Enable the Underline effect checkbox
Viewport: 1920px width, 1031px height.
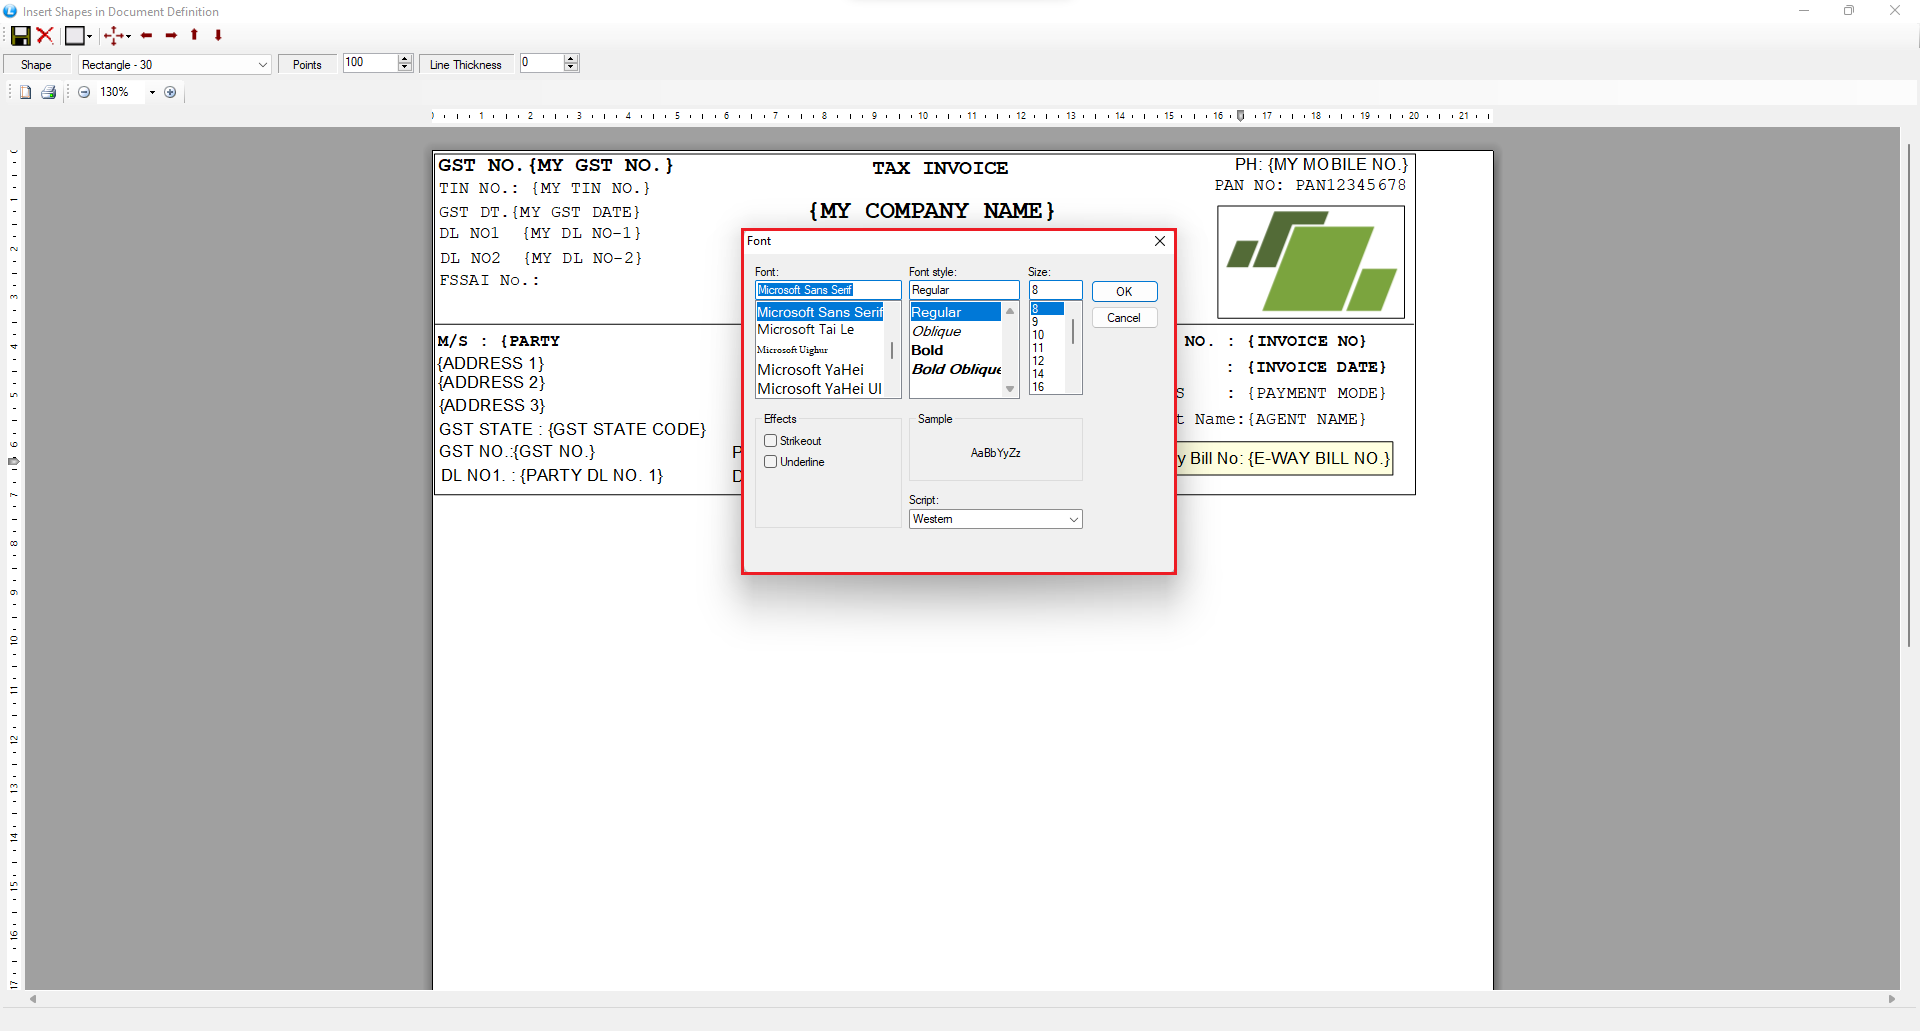tap(771, 462)
